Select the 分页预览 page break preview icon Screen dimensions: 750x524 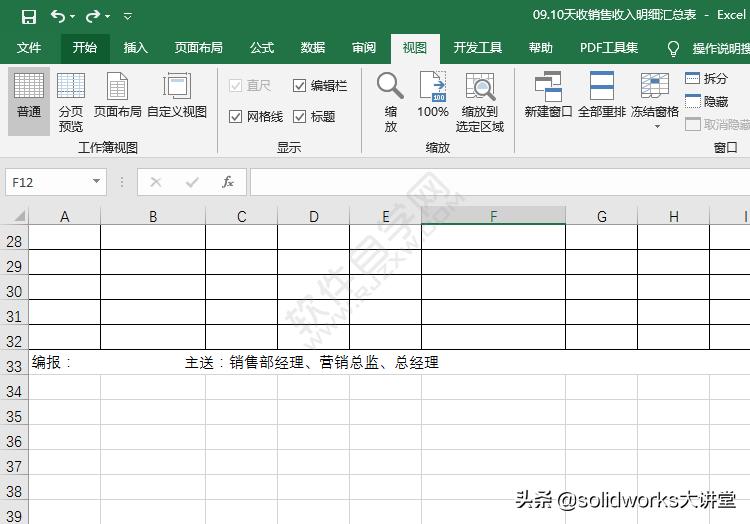(x=71, y=101)
